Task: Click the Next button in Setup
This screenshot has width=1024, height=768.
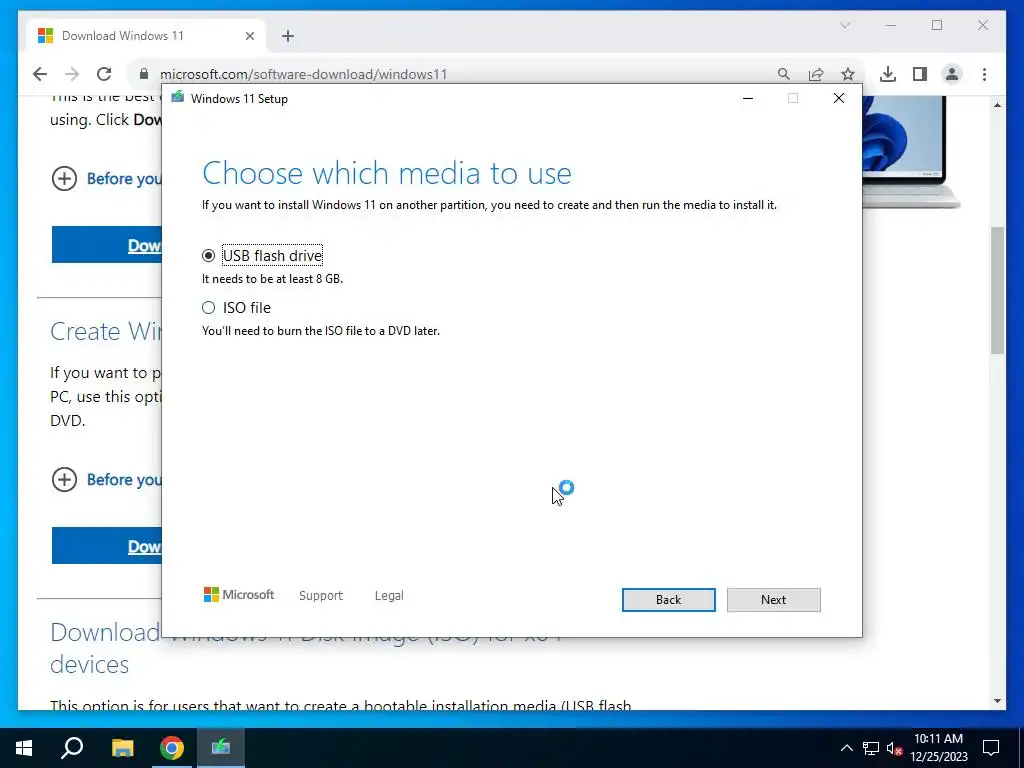Action: coord(773,600)
